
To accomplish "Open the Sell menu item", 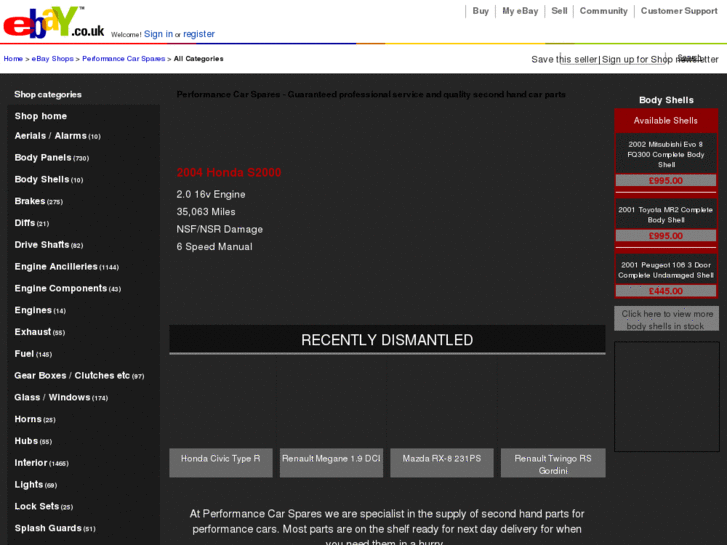I will pyautogui.click(x=559, y=11).
